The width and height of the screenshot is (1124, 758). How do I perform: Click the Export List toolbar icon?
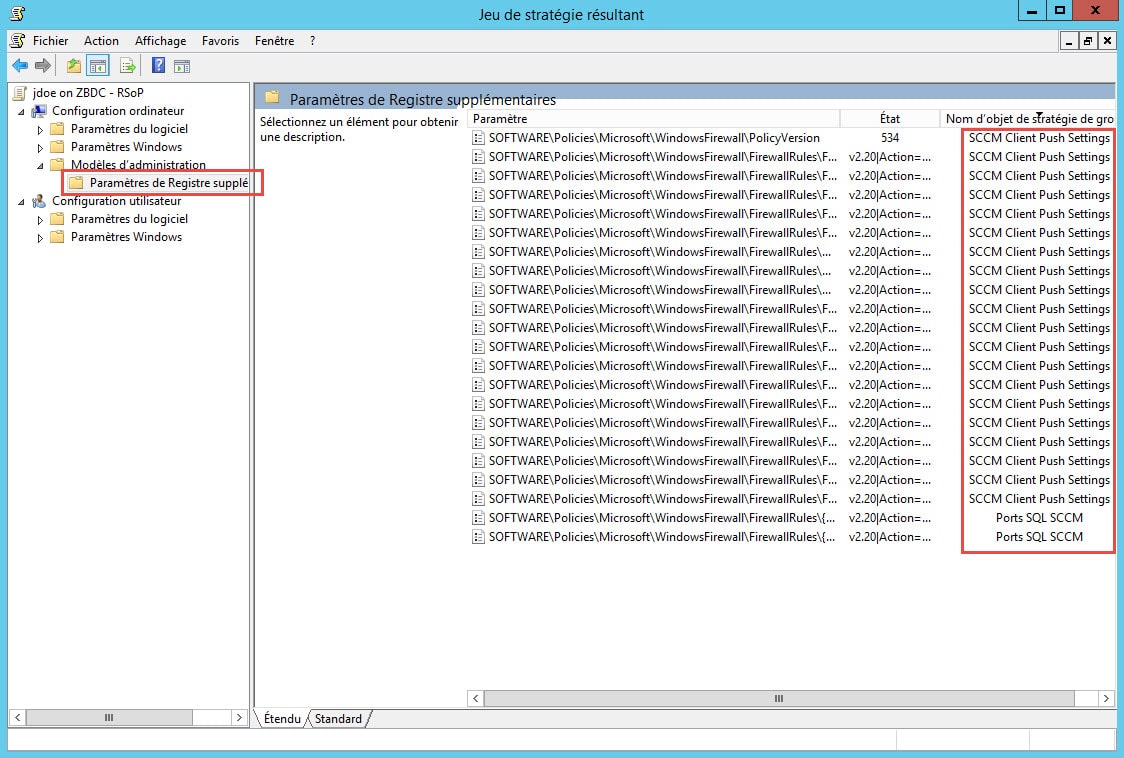click(x=128, y=66)
